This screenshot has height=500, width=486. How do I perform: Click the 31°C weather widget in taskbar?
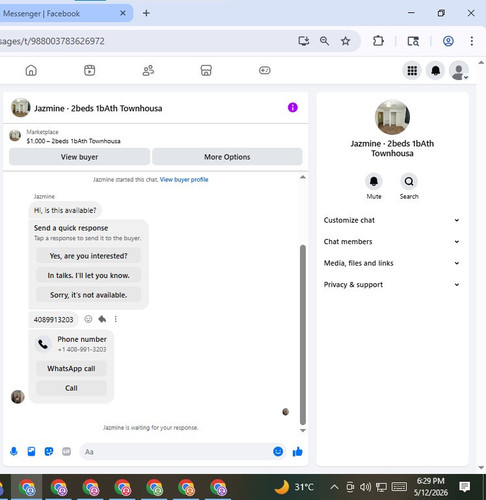point(294,487)
